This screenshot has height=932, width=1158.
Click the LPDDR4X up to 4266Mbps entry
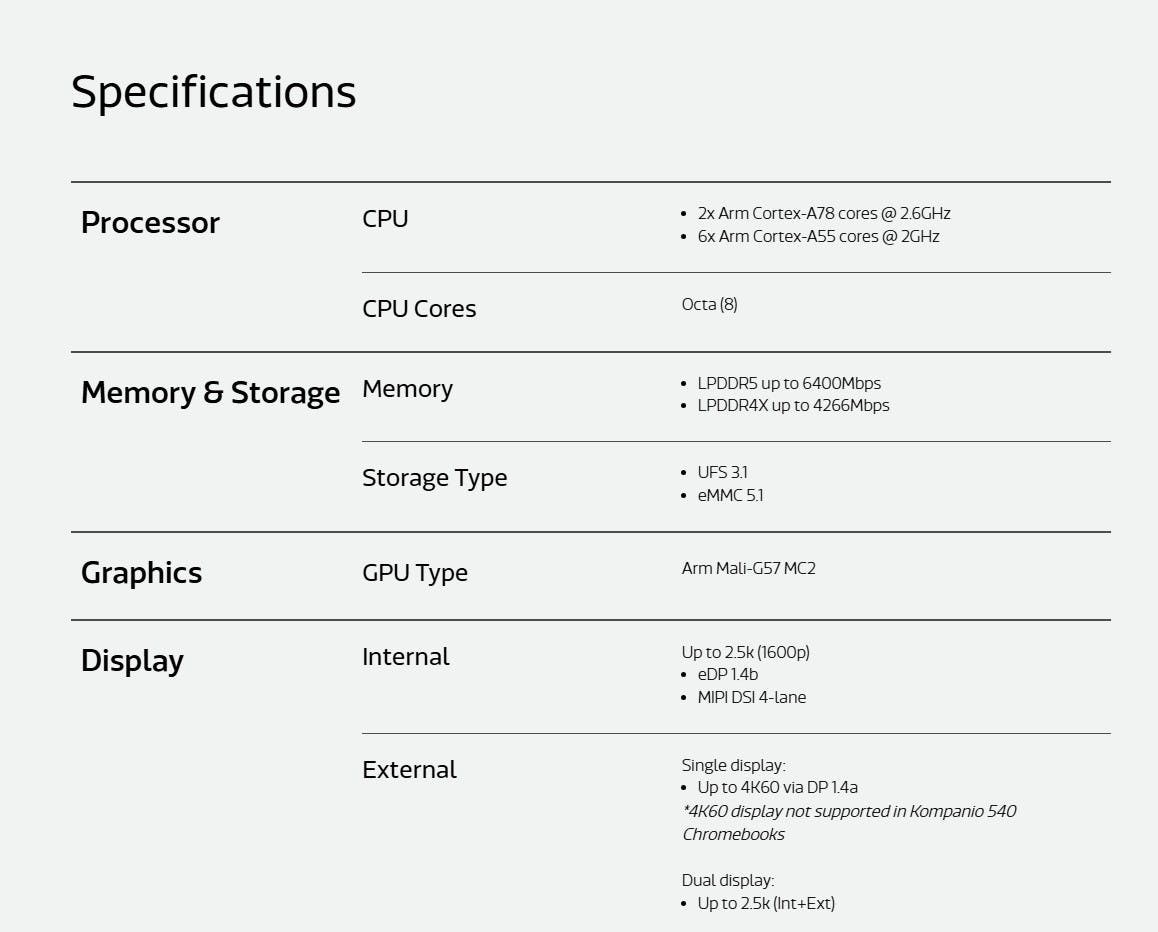pos(793,405)
